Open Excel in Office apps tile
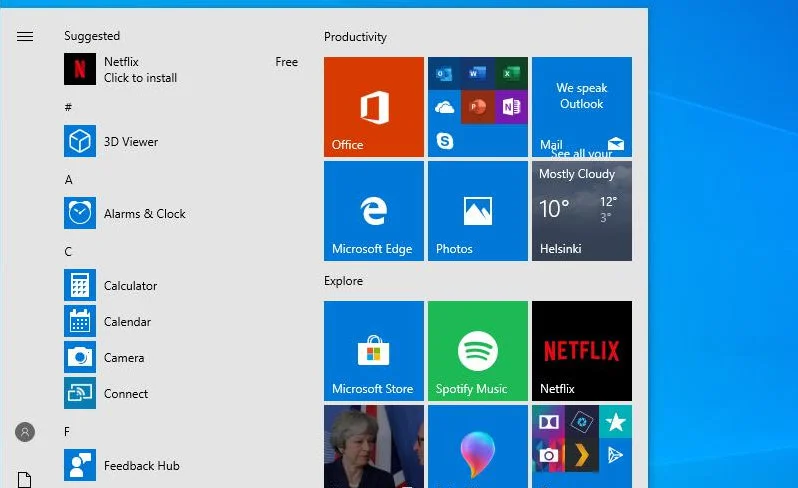The width and height of the screenshot is (798, 488). 511,74
